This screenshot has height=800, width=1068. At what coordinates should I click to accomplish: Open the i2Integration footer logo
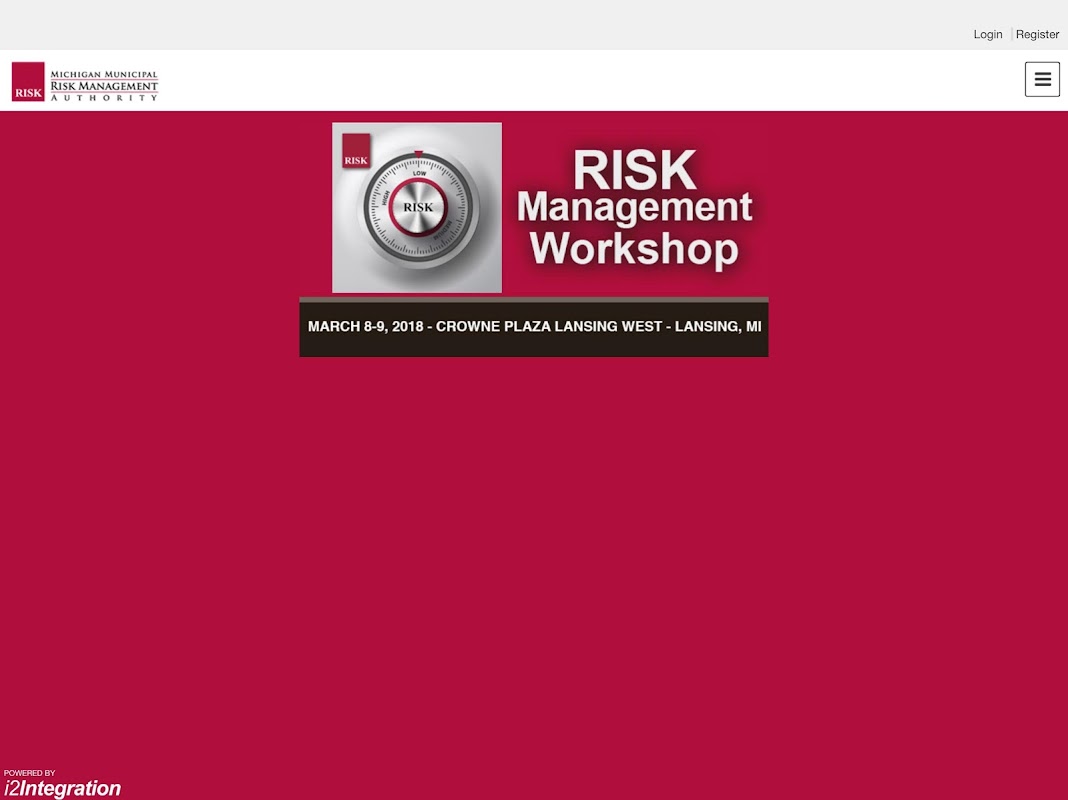click(63, 788)
